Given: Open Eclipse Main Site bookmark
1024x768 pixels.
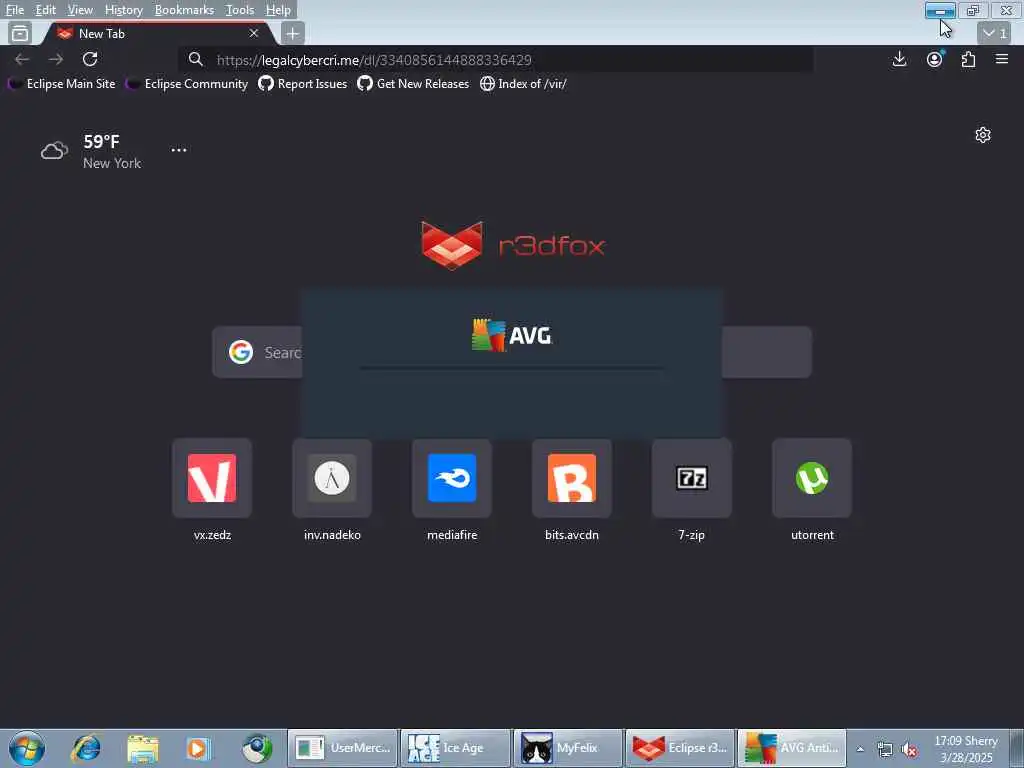Looking at the screenshot, I should pyautogui.click(x=61, y=84).
